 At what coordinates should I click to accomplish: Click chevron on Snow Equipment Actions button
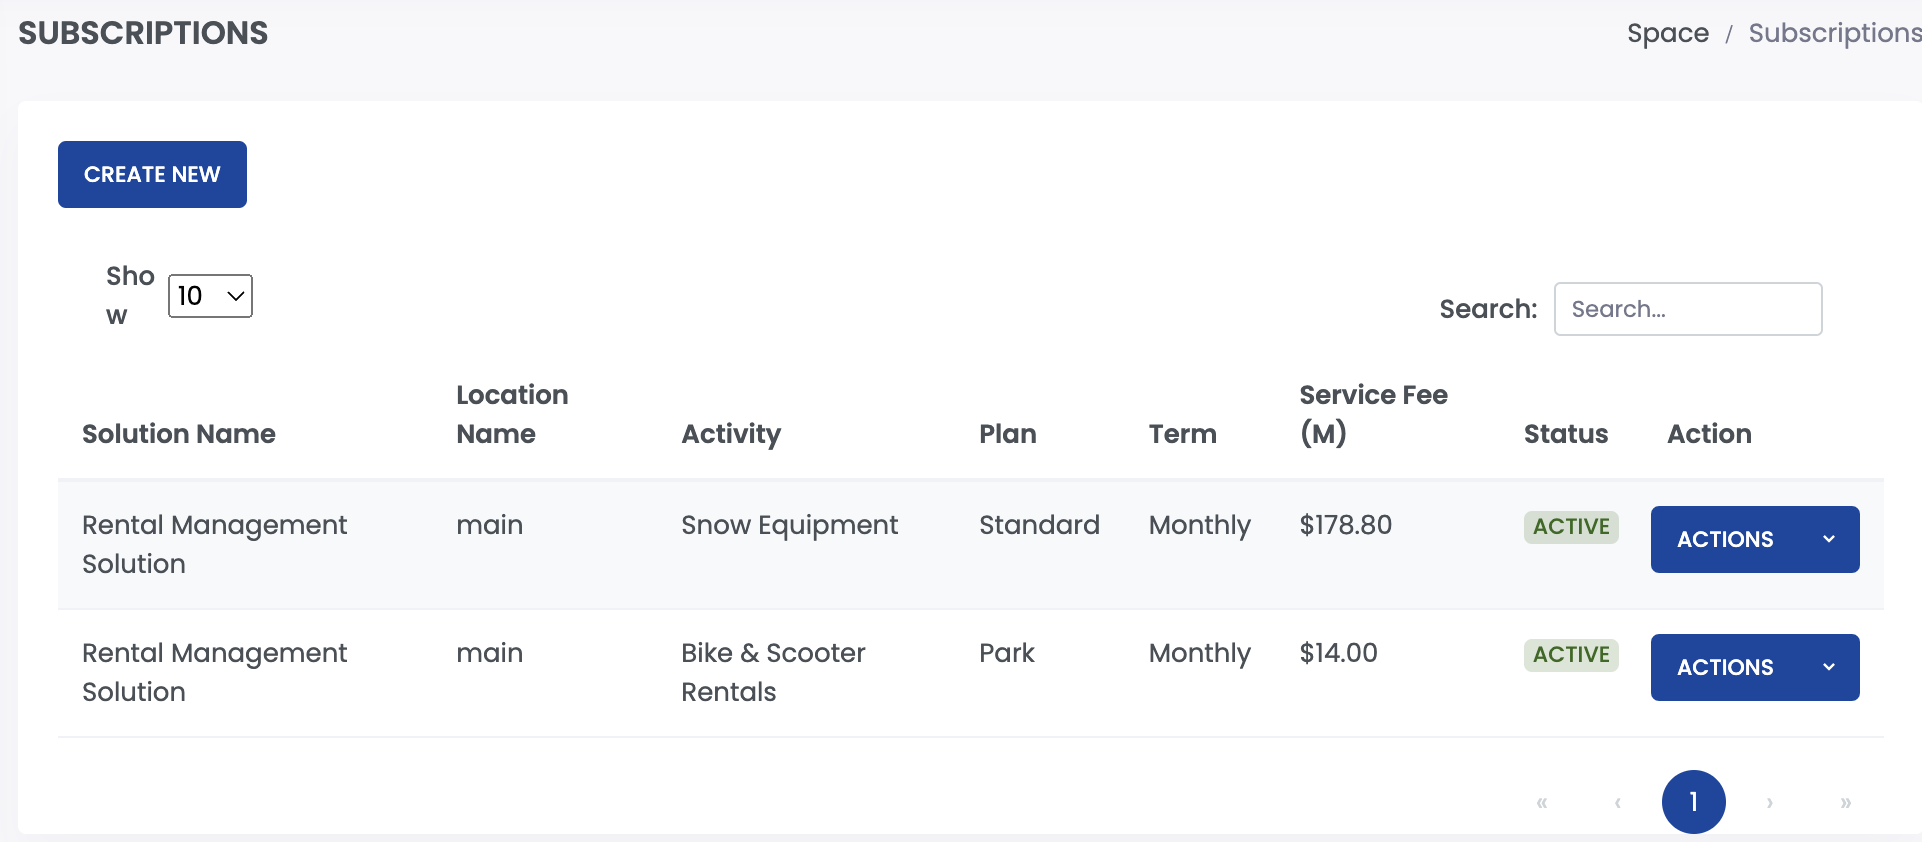pos(1829,539)
